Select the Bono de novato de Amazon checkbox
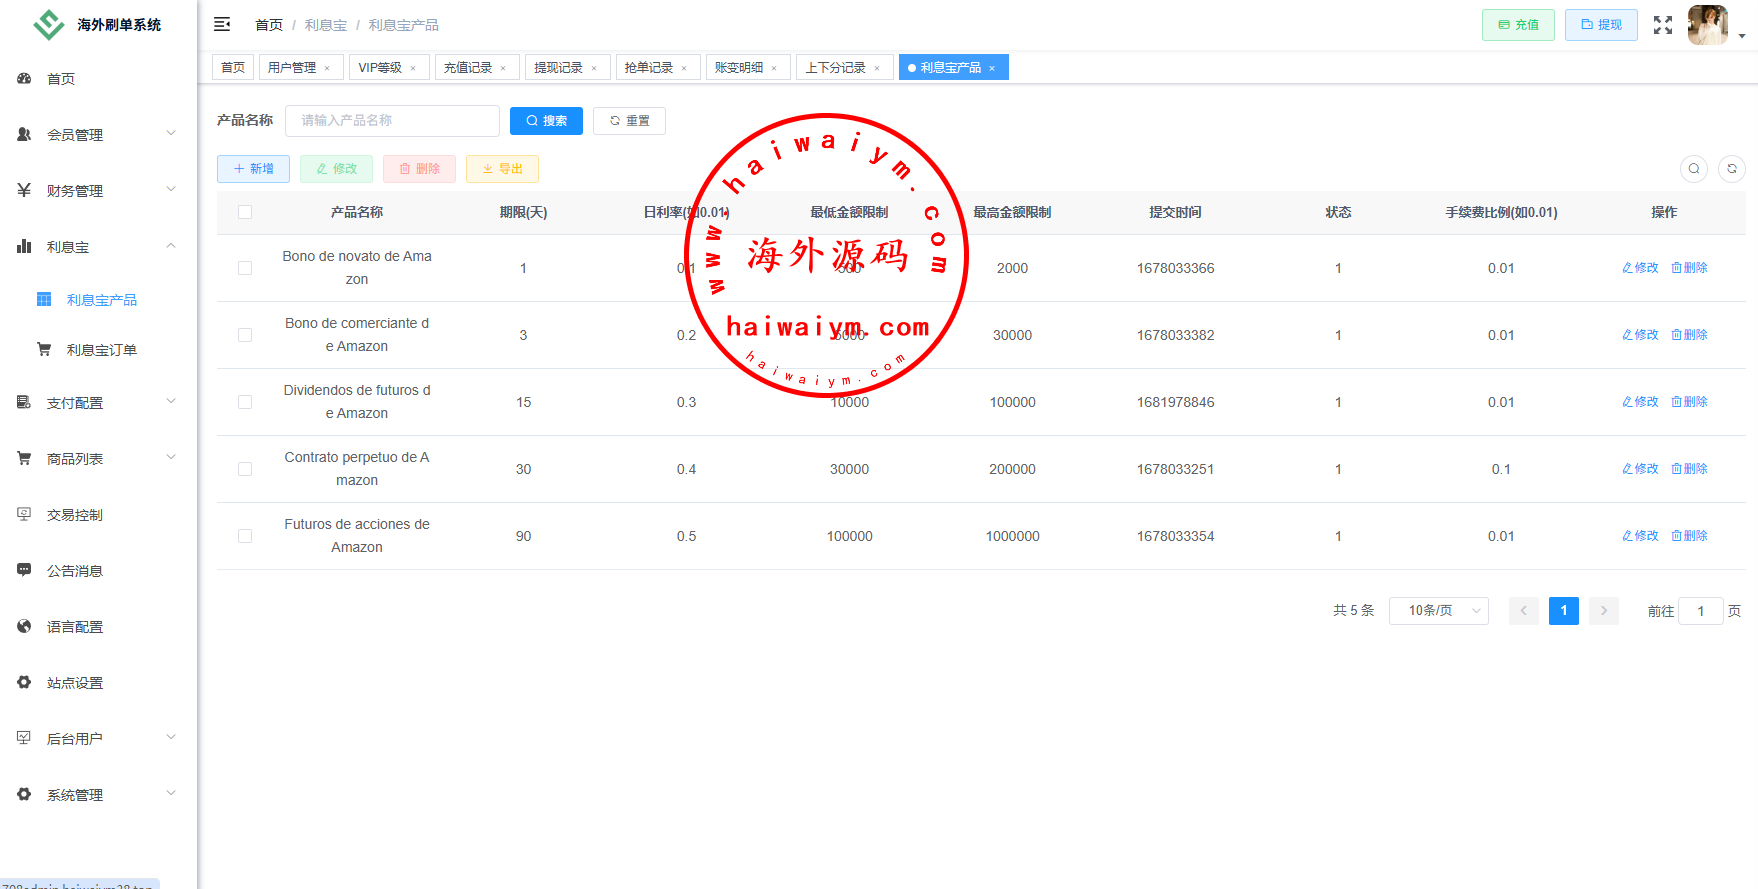 (x=245, y=268)
